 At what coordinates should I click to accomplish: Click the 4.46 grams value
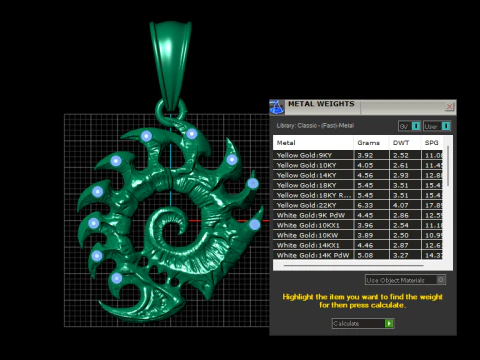[x=365, y=245]
